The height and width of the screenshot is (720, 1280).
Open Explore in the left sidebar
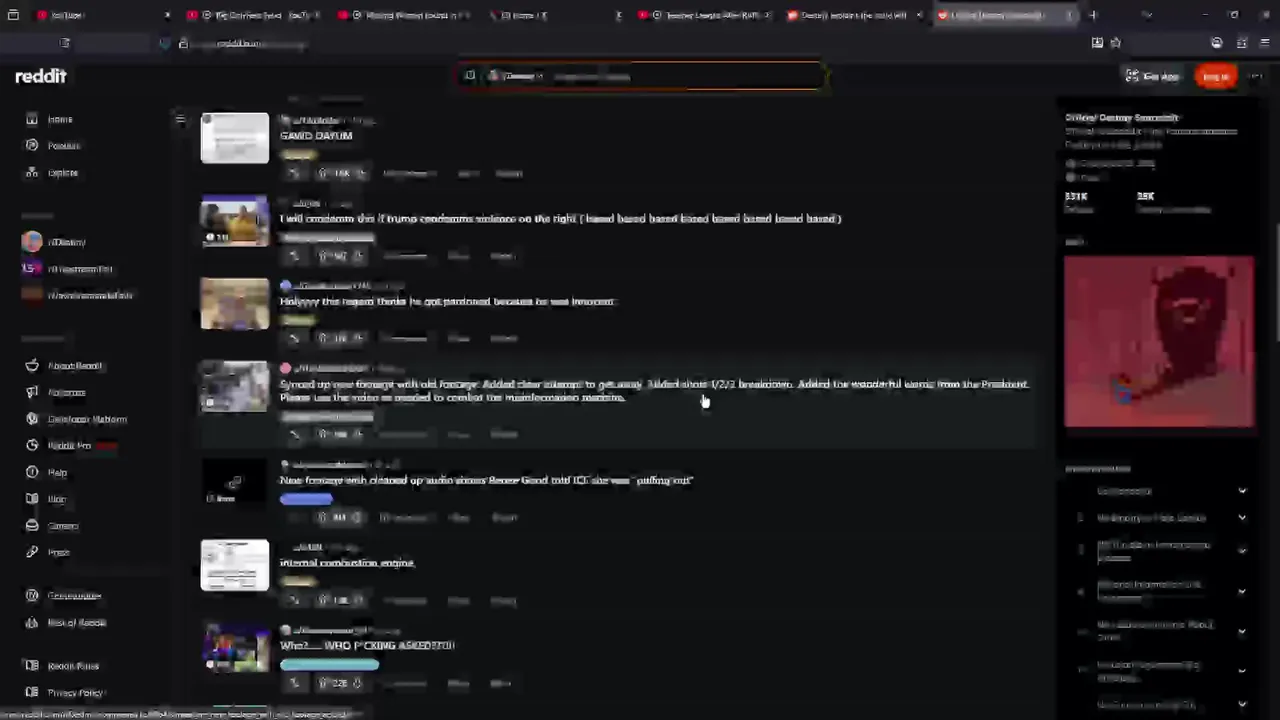click(x=62, y=173)
